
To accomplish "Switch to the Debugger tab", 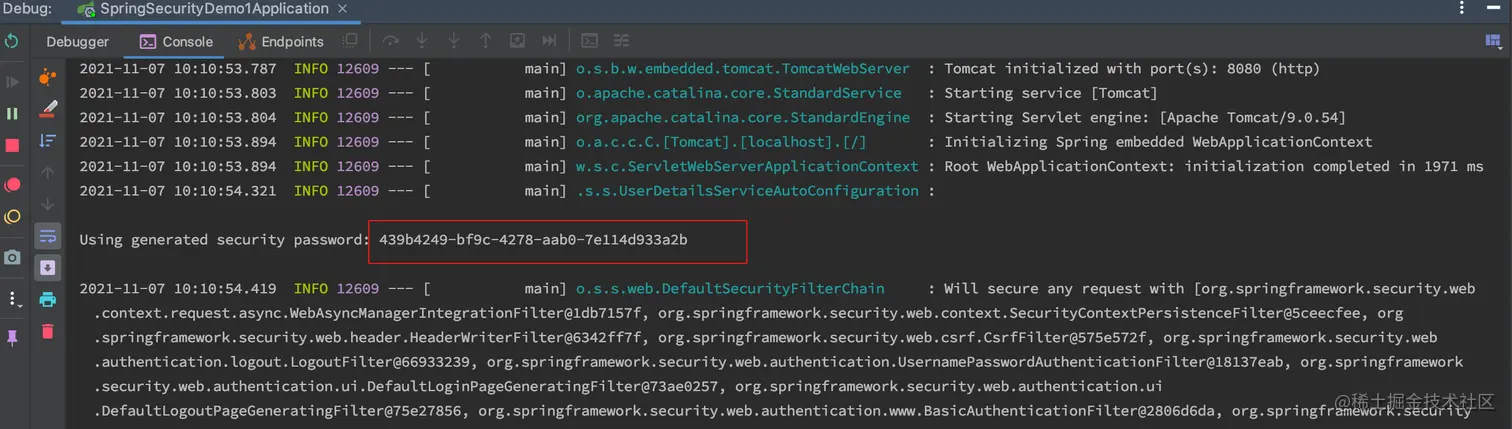I will [x=78, y=41].
